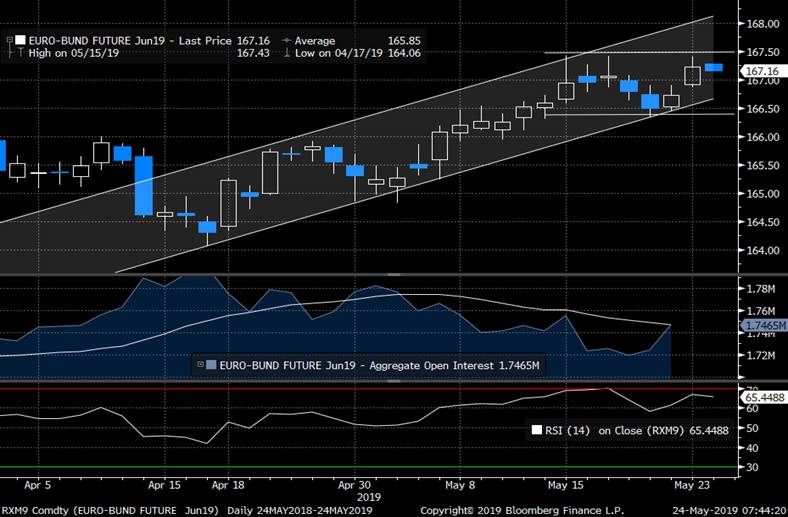Click the 167.43 high value
788x517 pixels.
[253, 53]
